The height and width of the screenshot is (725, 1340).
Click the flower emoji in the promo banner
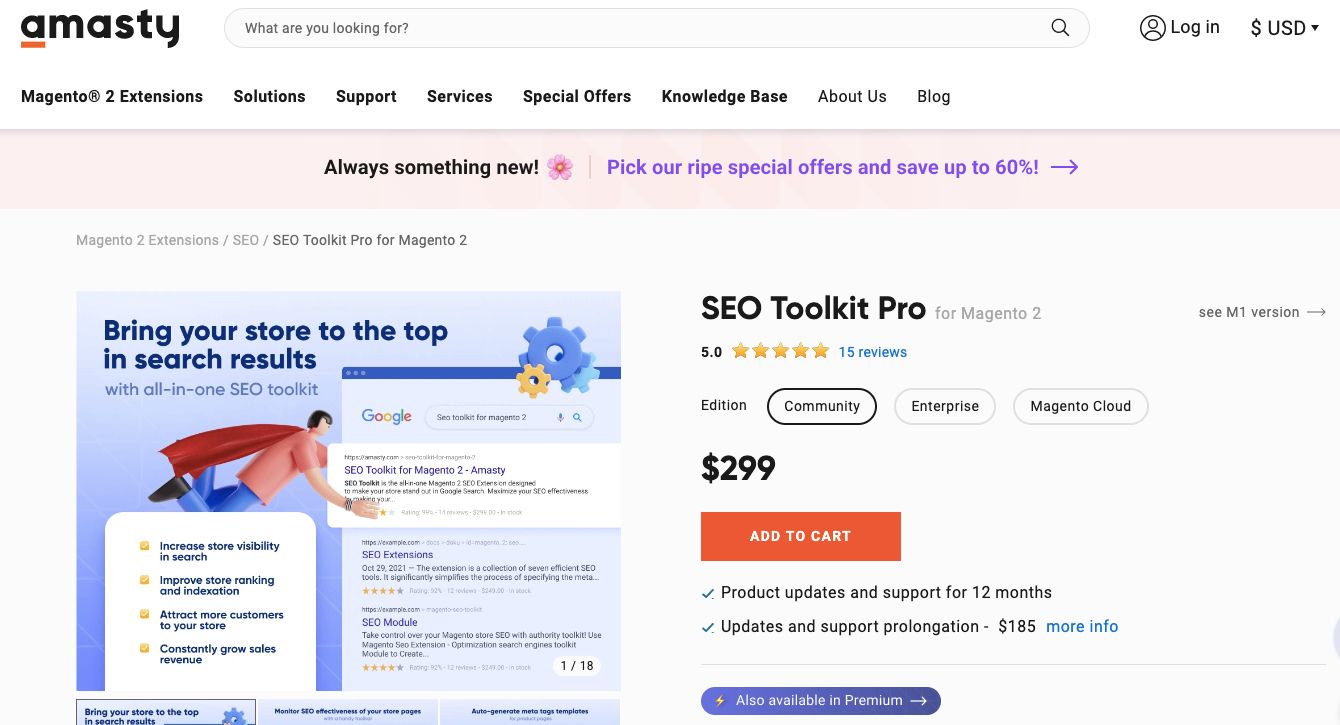(560, 167)
